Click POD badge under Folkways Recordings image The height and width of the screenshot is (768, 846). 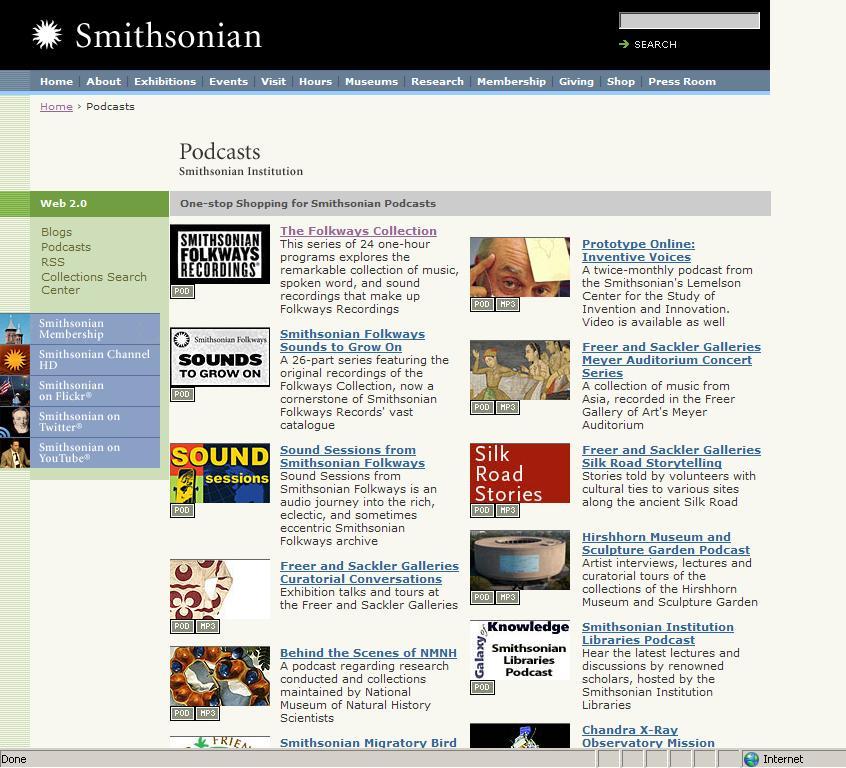click(182, 292)
